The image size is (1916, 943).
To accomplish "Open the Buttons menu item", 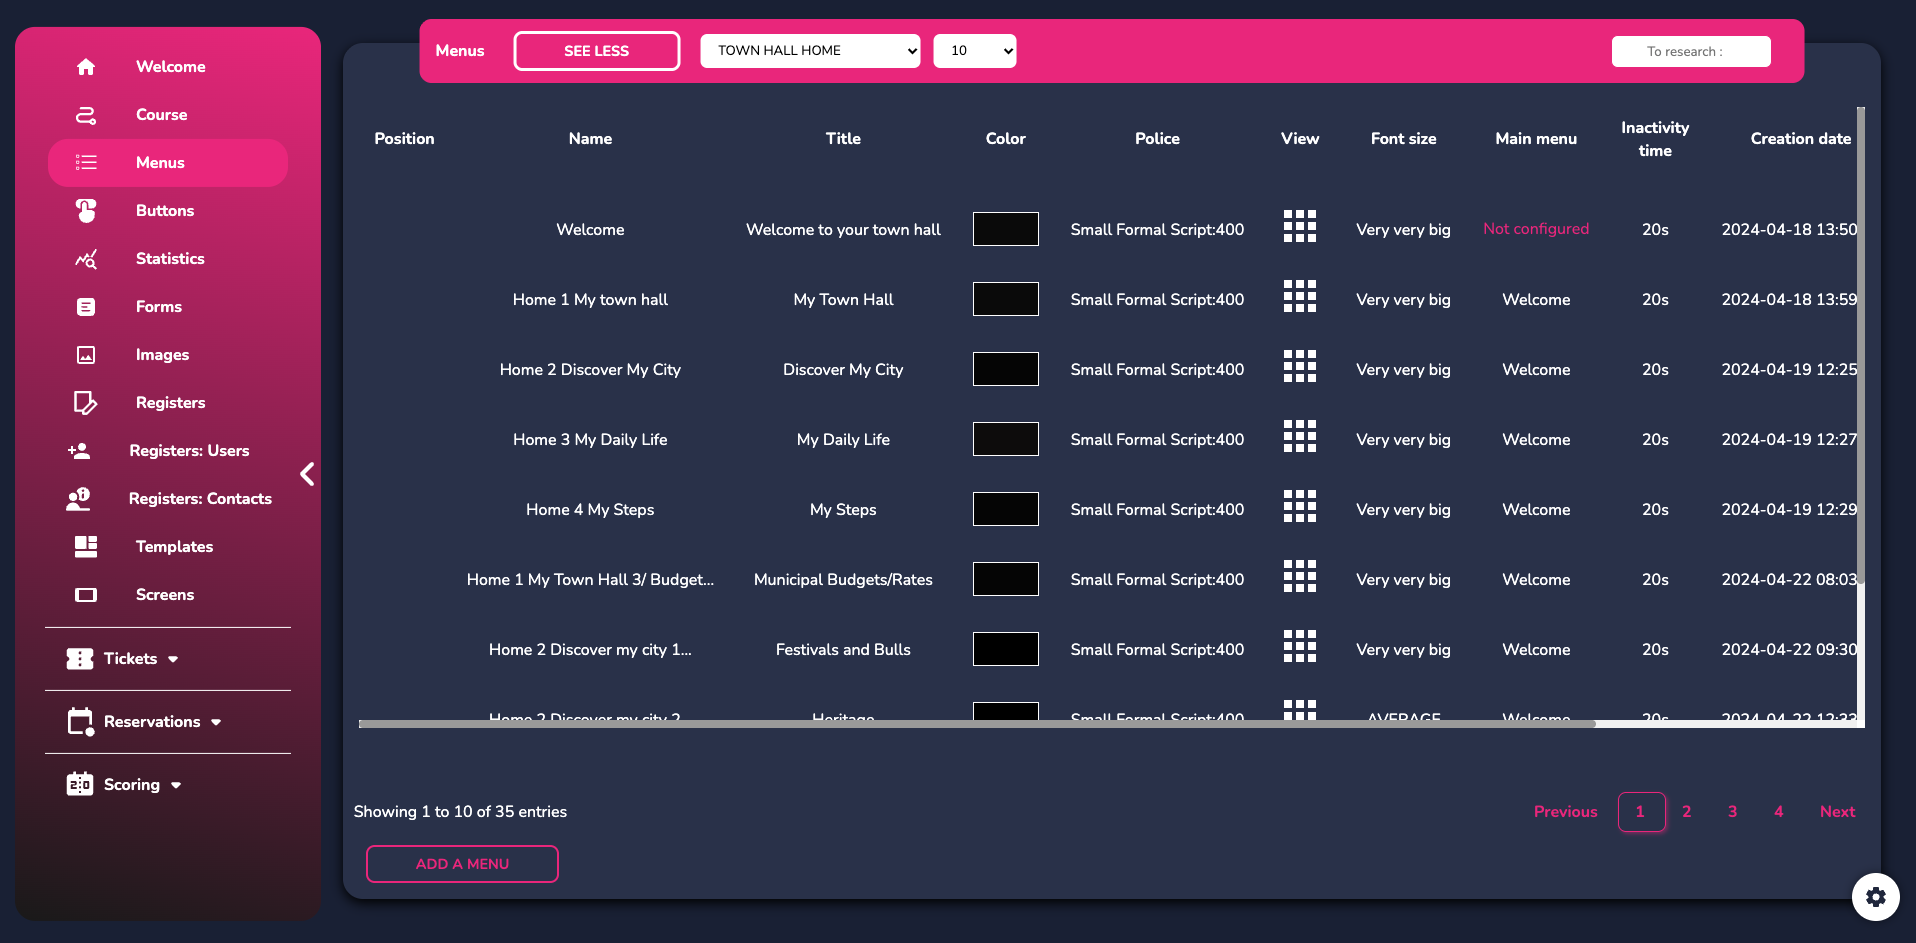I will [165, 211].
